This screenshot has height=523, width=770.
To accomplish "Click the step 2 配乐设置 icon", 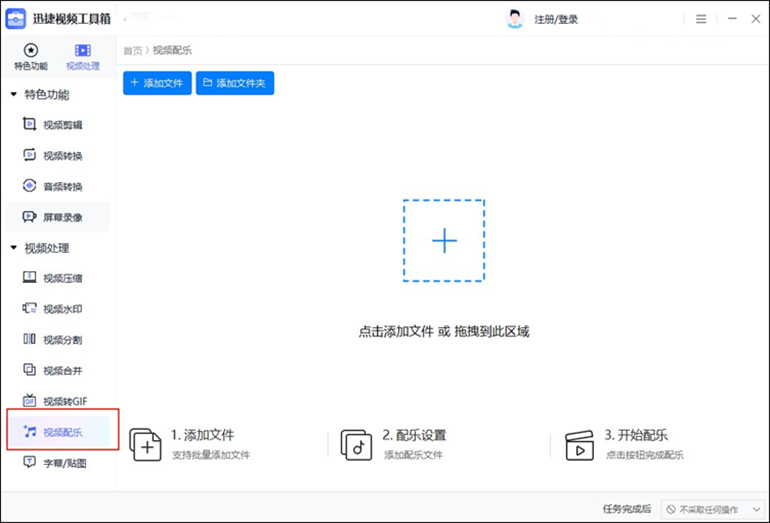I will pyautogui.click(x=356, y=445).
